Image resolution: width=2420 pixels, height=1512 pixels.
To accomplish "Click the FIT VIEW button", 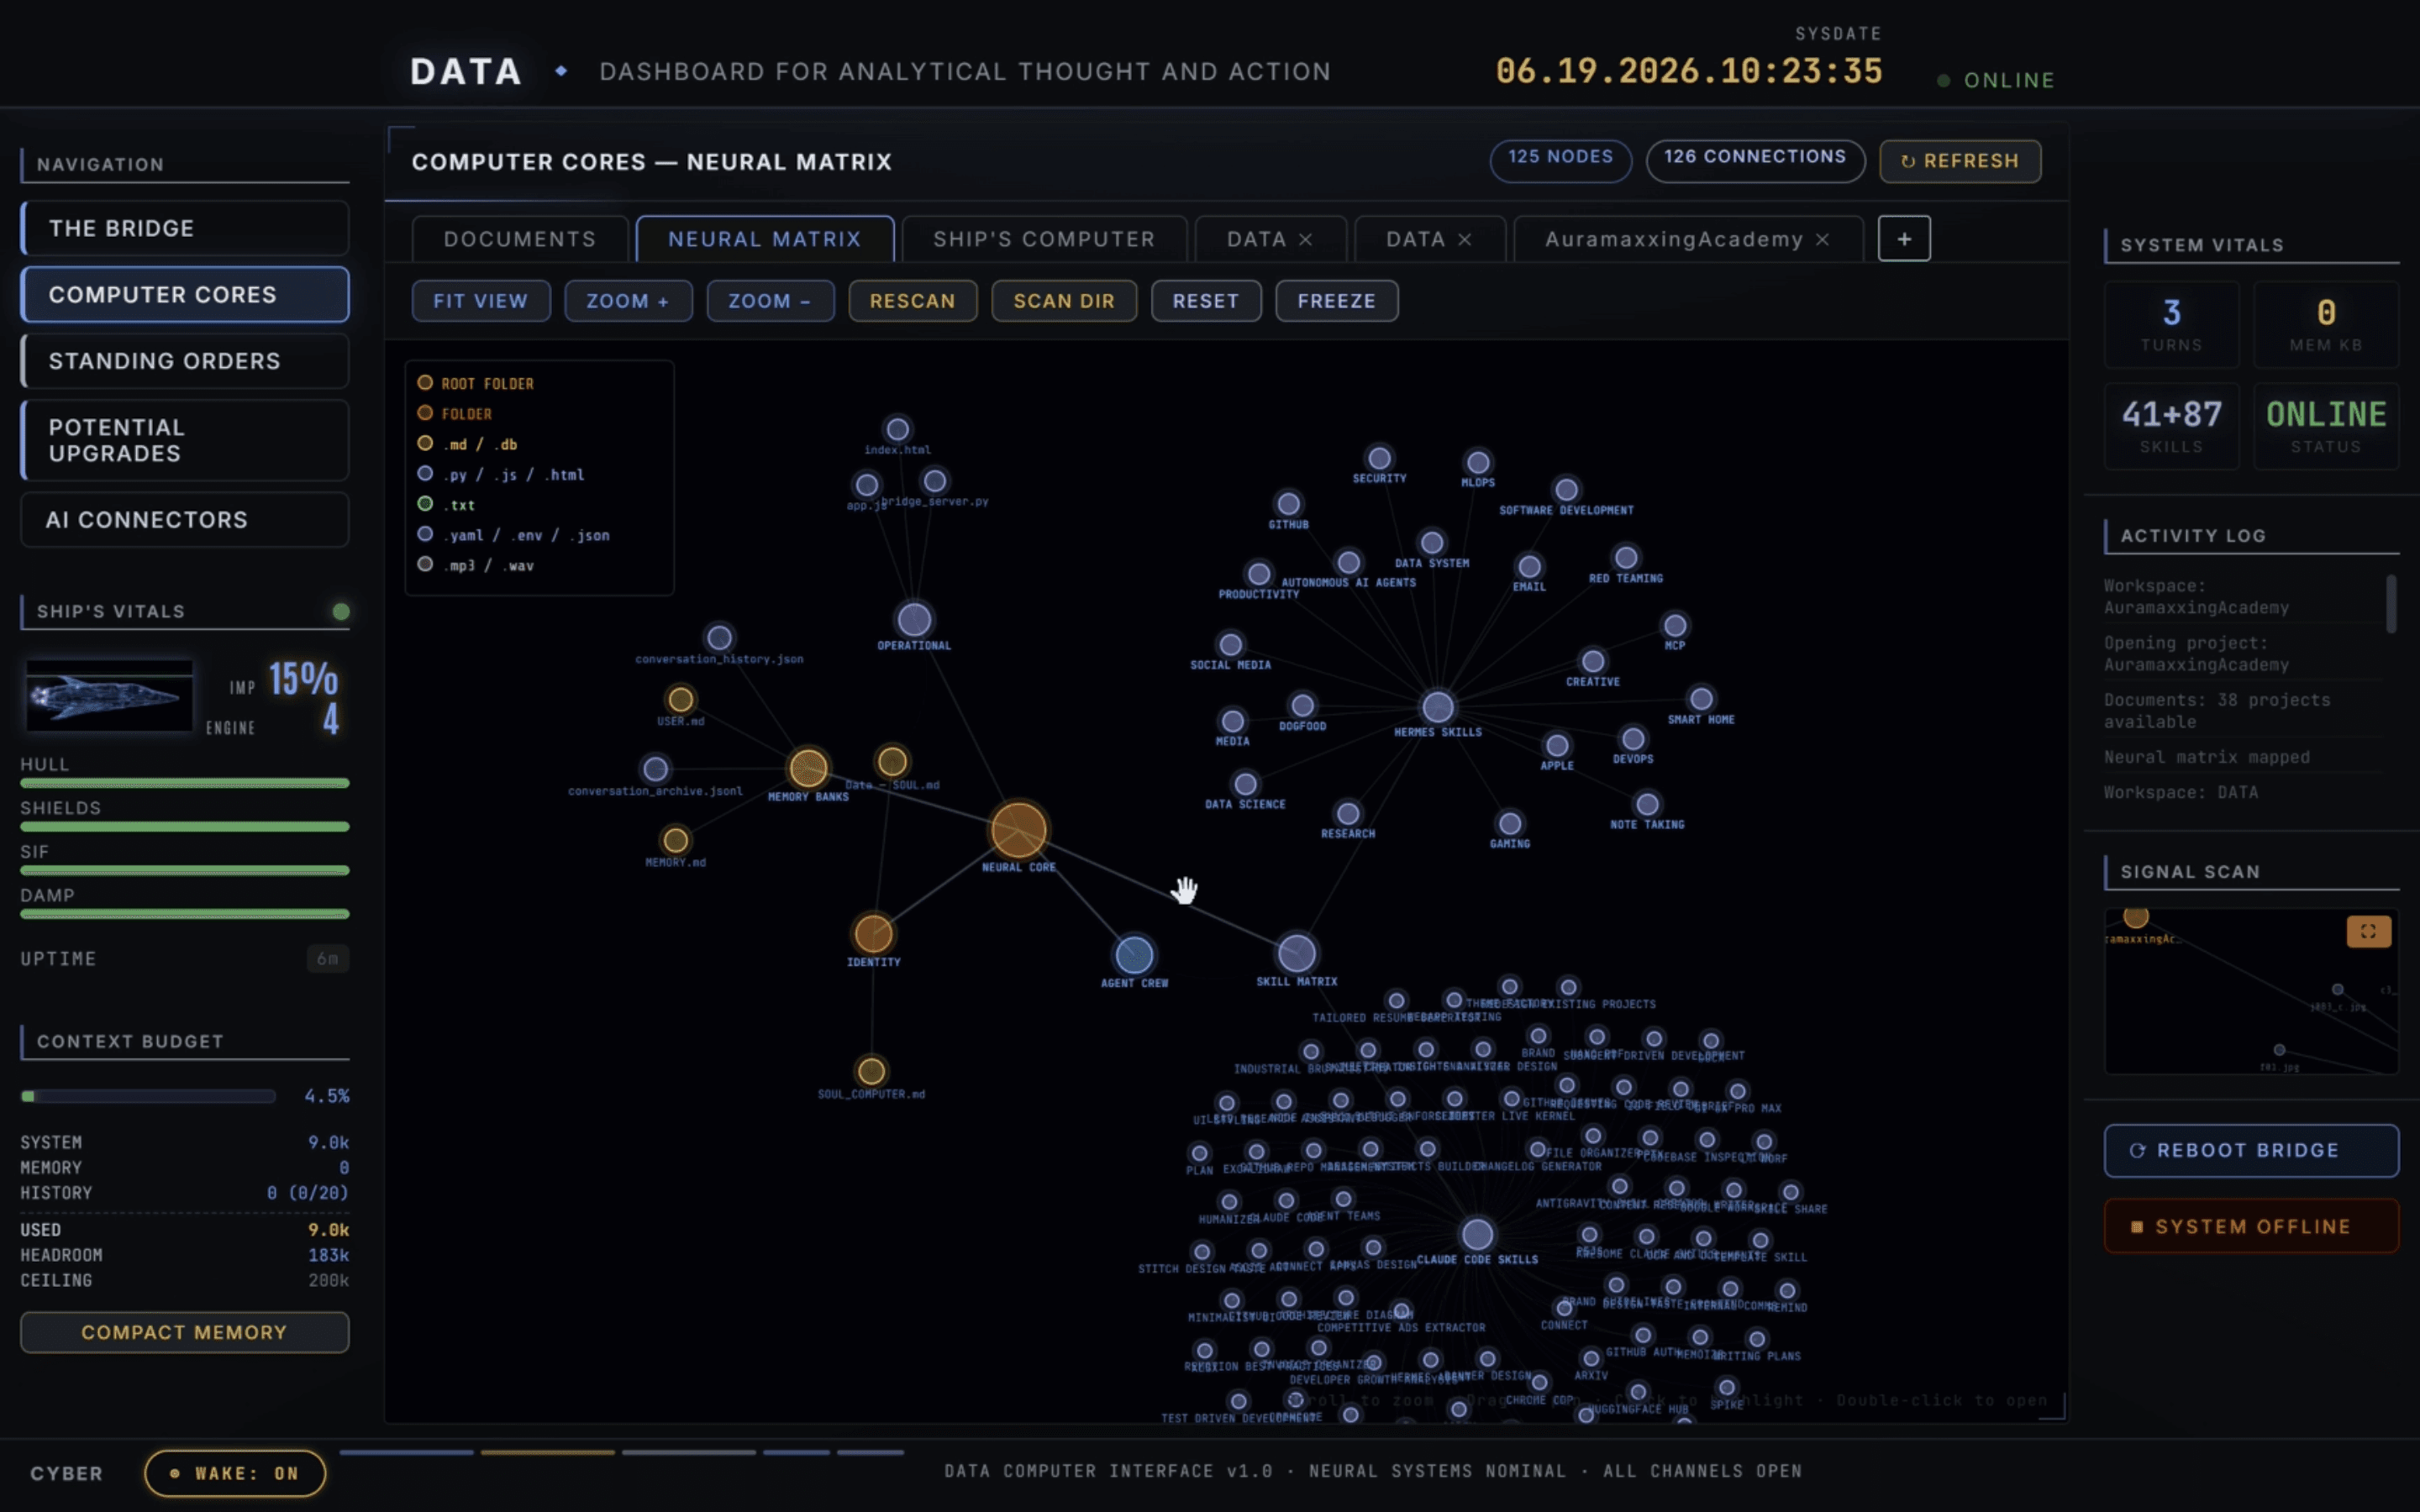I will (481, 301).
